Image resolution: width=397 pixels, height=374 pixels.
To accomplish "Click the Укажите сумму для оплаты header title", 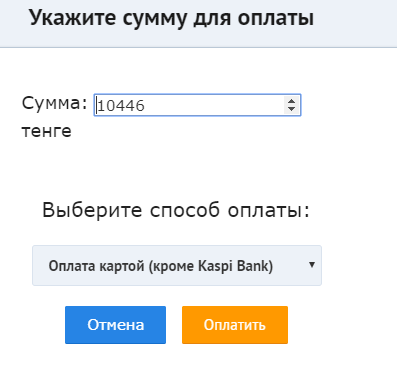I will click(172, 18).
